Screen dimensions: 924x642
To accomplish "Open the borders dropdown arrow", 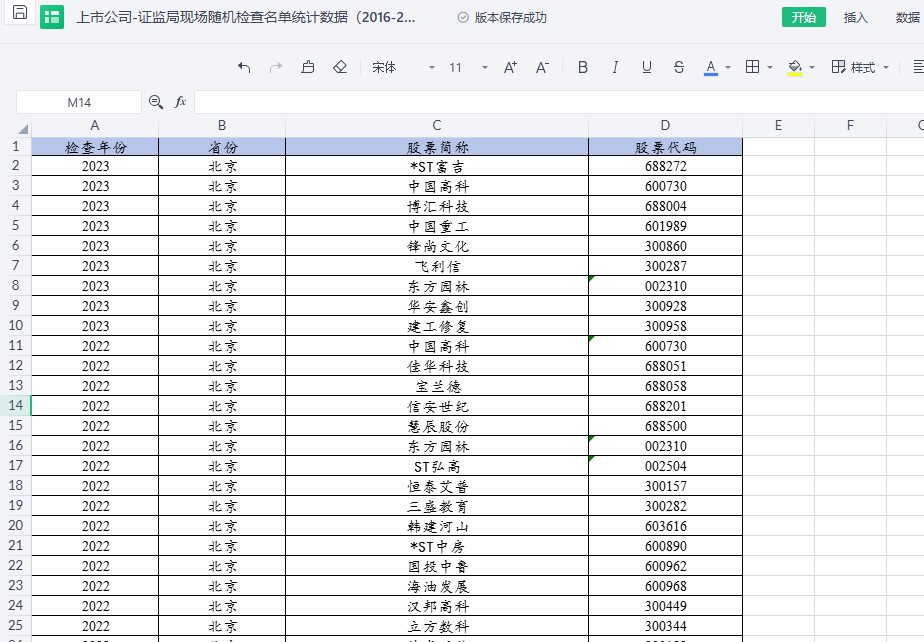I will [770, 68].
